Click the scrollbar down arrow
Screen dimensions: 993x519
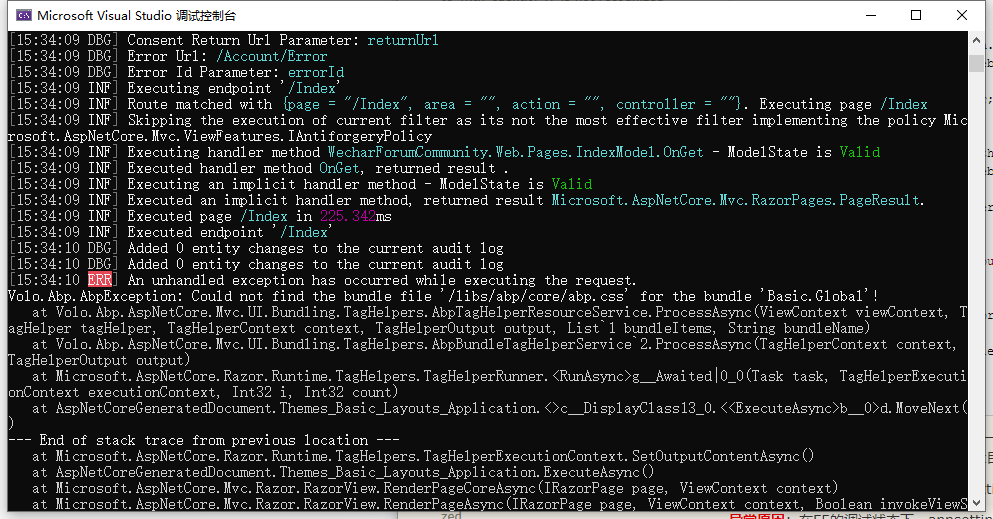click(976, 503)
